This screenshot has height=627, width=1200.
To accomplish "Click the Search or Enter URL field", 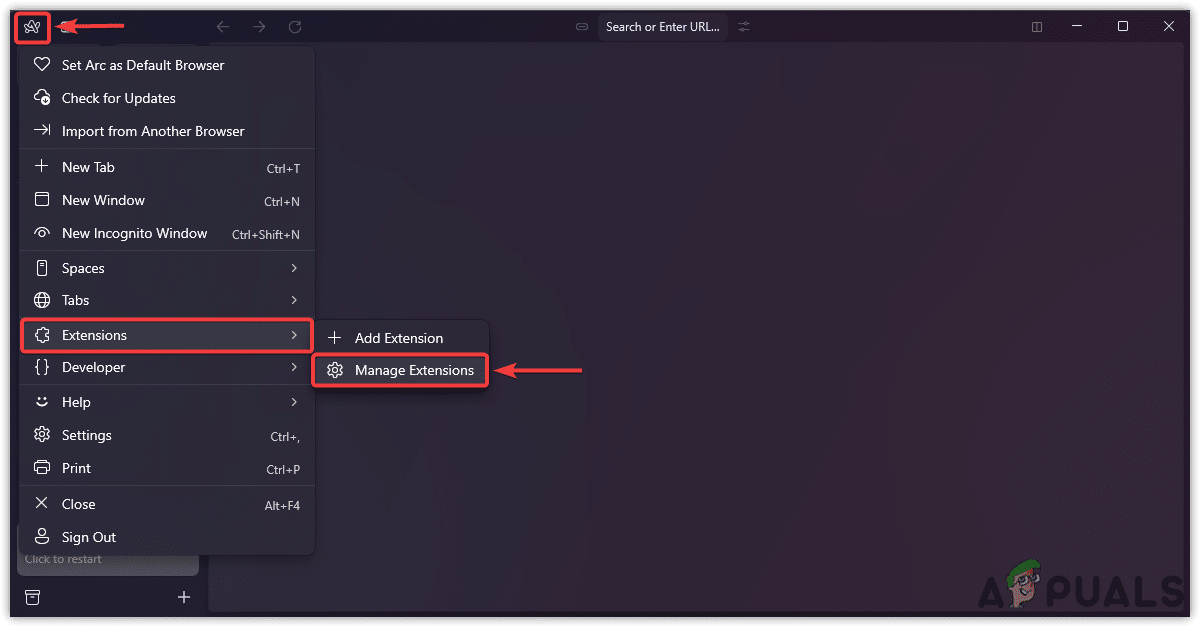I will [x=662, y=27].
